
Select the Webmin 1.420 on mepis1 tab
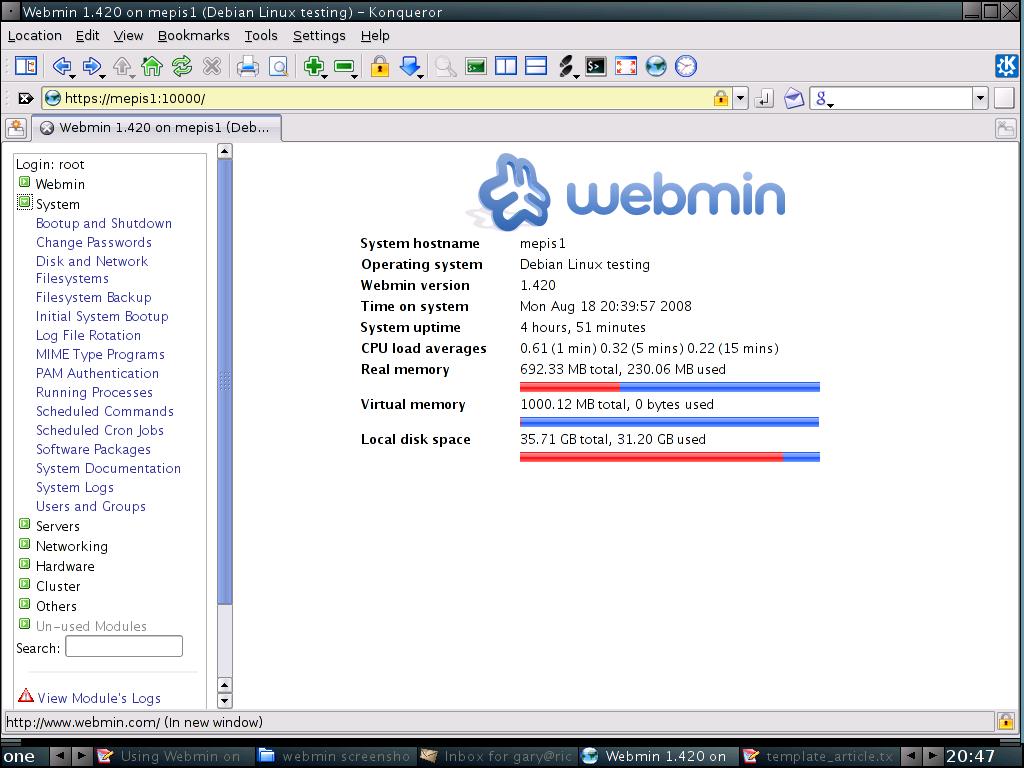157,128
